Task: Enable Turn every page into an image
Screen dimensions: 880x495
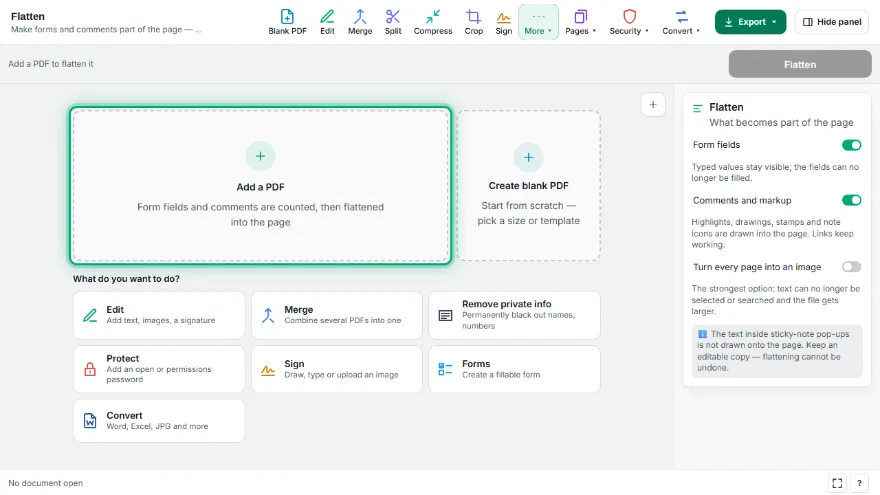Action: pyautogui.click(x=851, y=267)
